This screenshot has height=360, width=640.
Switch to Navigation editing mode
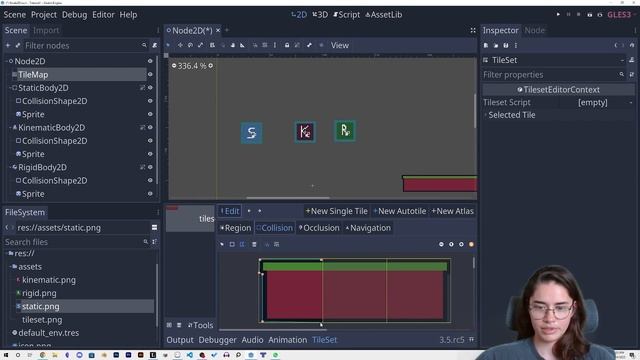(x=368, y=228)
